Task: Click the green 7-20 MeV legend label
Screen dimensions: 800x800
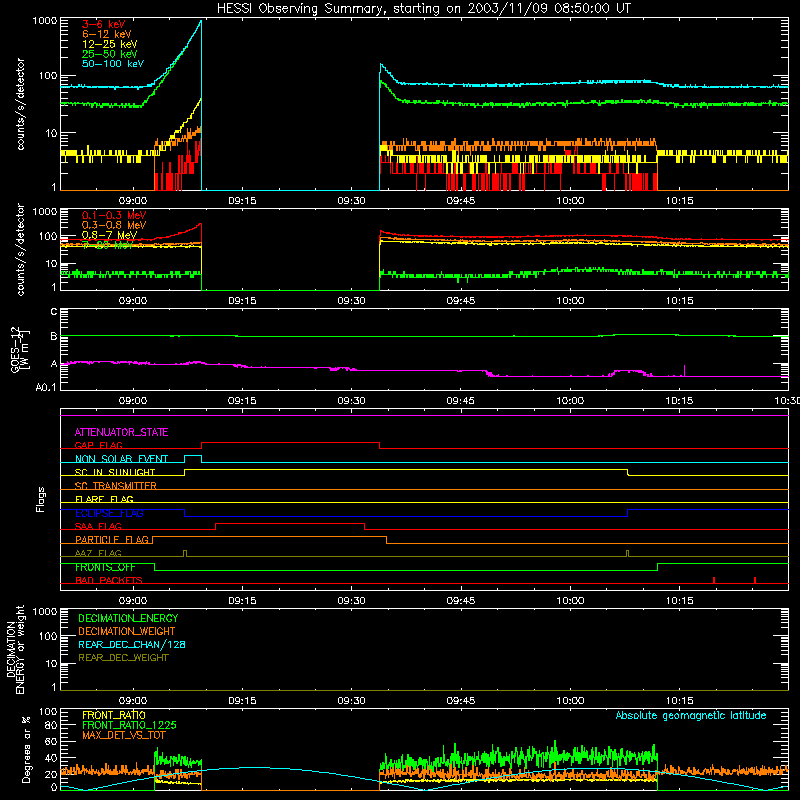Action: pyautogui.click(x=108, y=245)
